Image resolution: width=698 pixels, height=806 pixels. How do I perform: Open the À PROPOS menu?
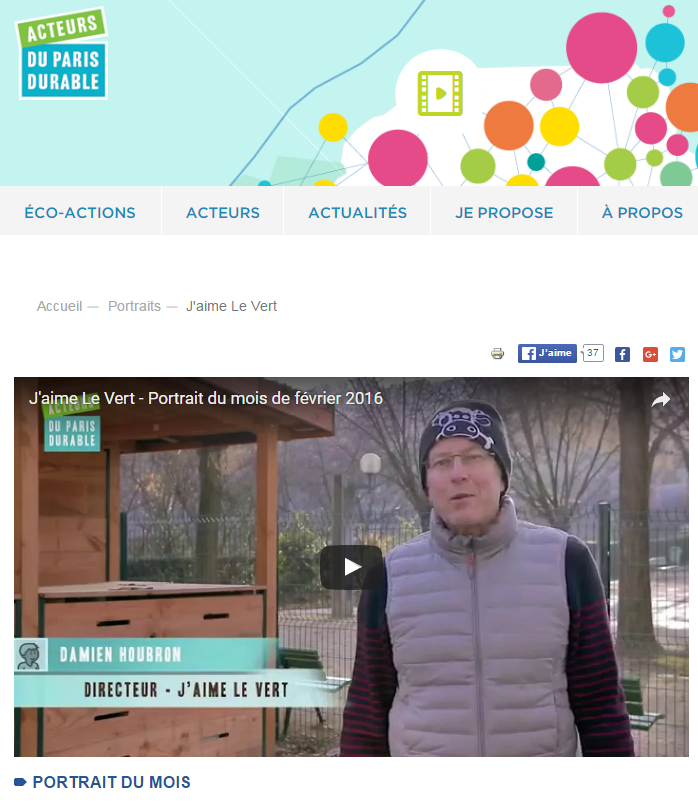pyautogui.click(x=642, y=212)
